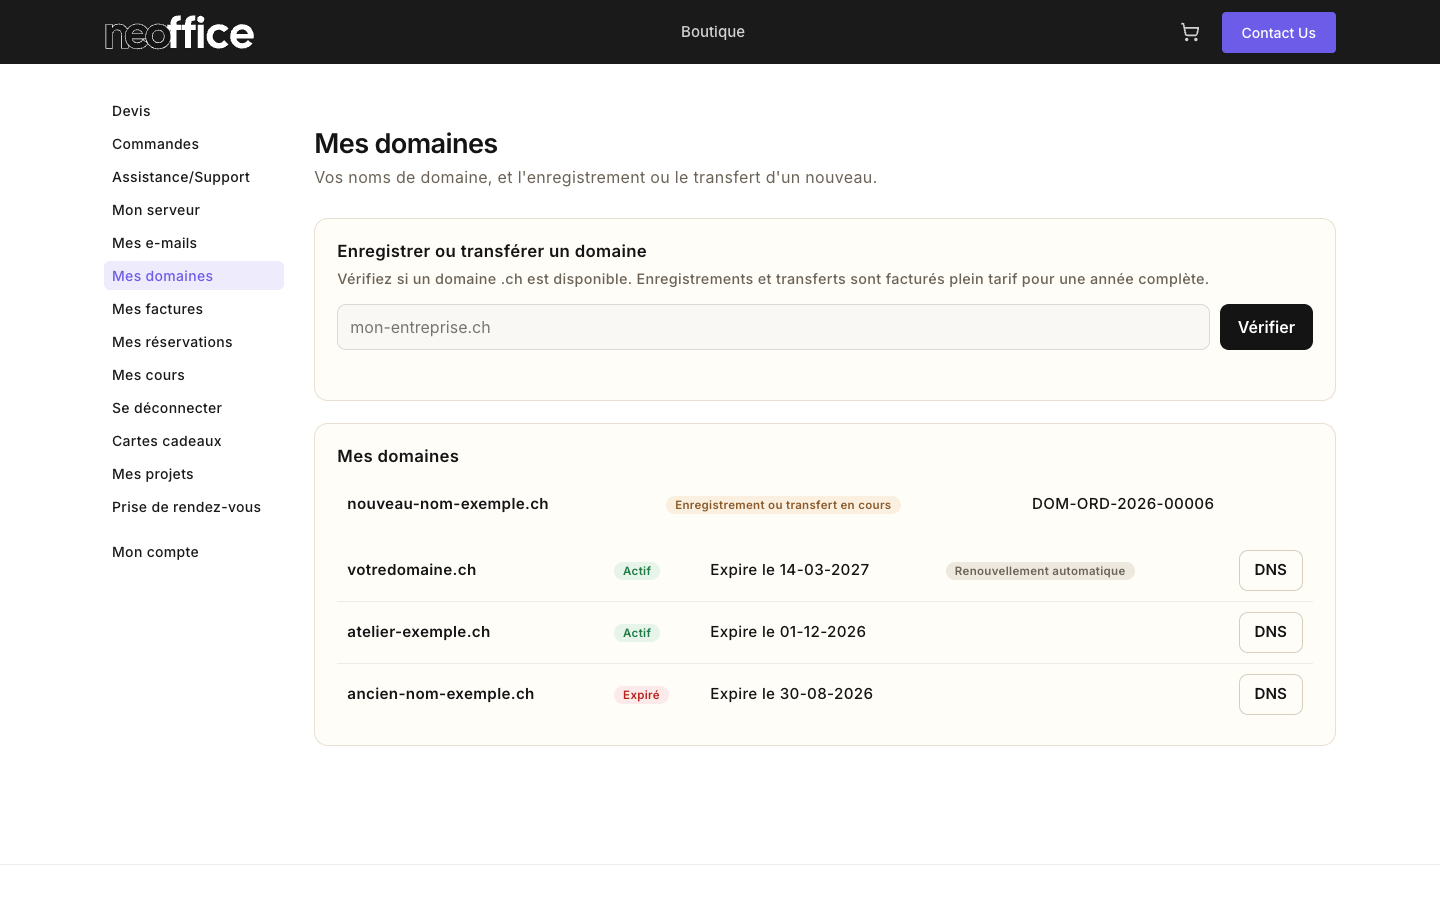Open Mes factures page
The width and height of the screenshot is (1440, 900).
[194, 309]
